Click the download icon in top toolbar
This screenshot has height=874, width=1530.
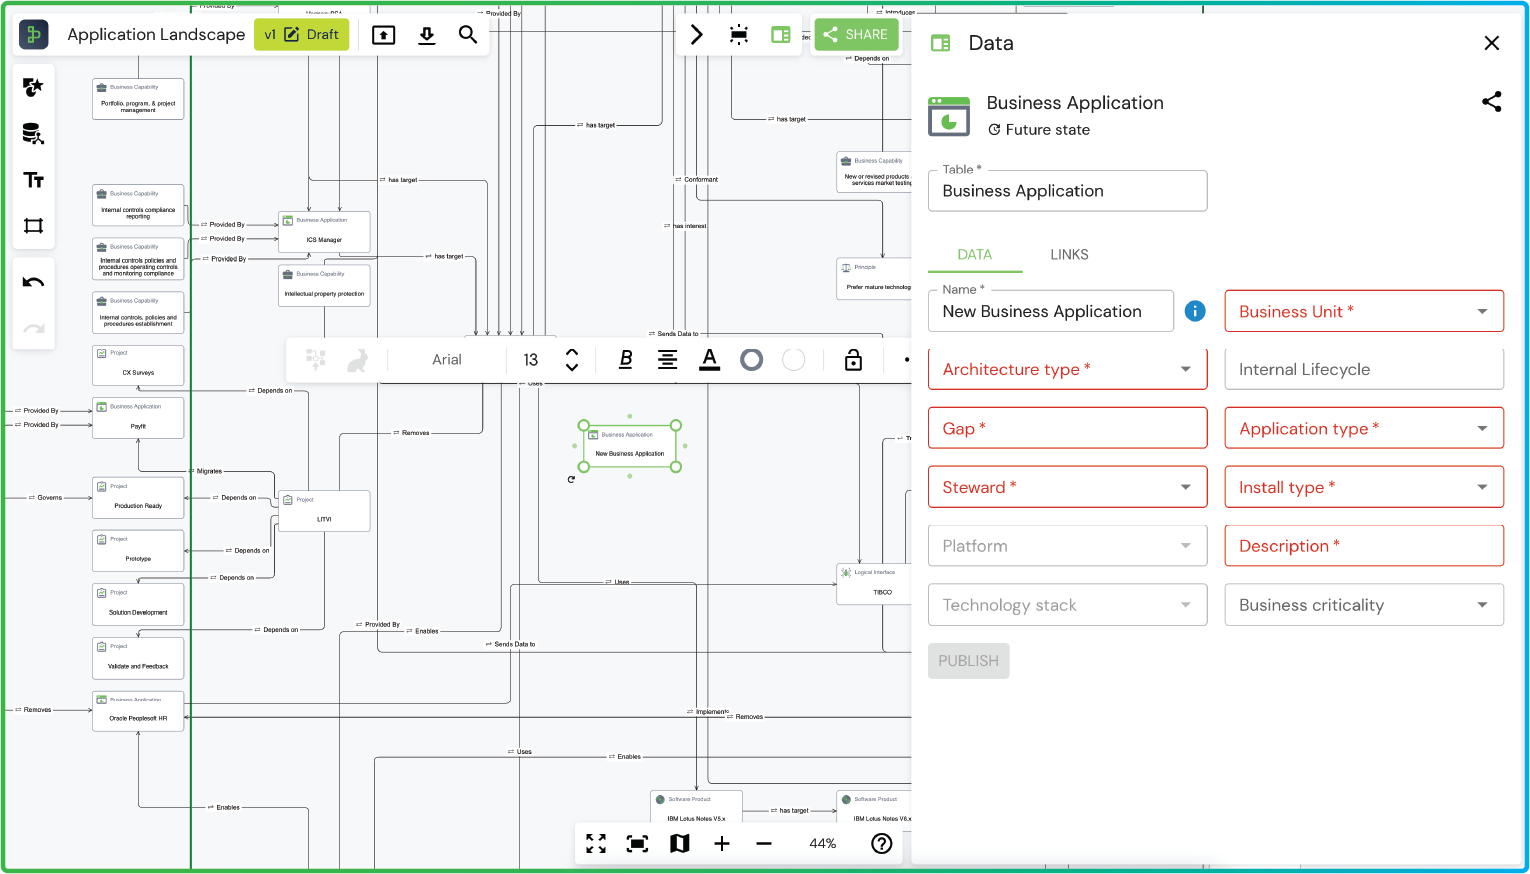(x=427, y=35)
